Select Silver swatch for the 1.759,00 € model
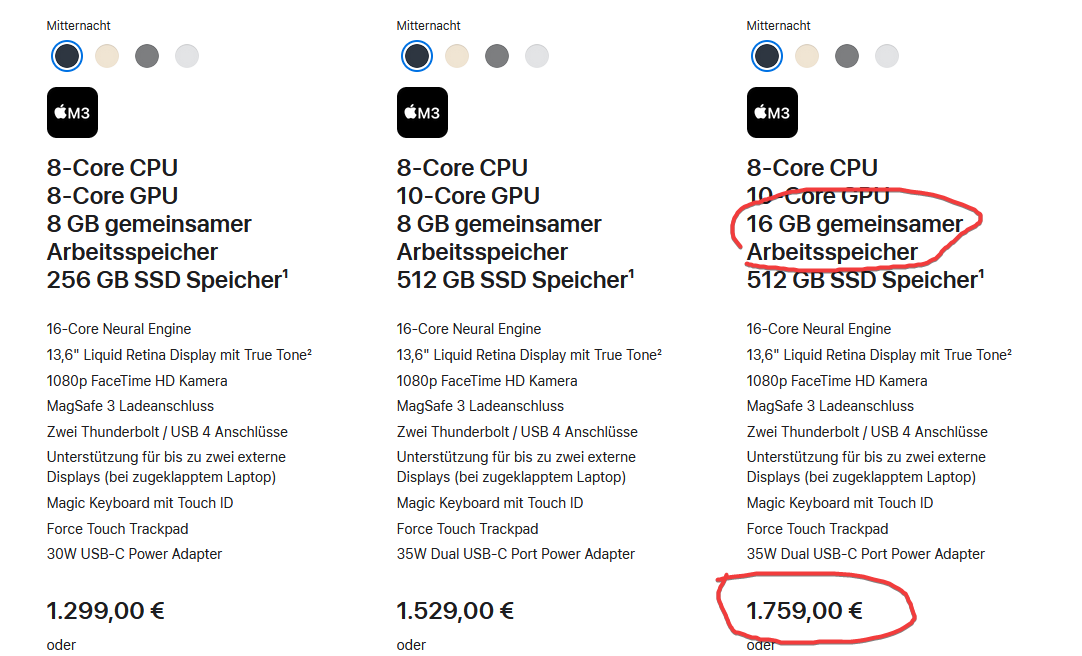The width and height of the screenshot is (1082, 656). 887,56
